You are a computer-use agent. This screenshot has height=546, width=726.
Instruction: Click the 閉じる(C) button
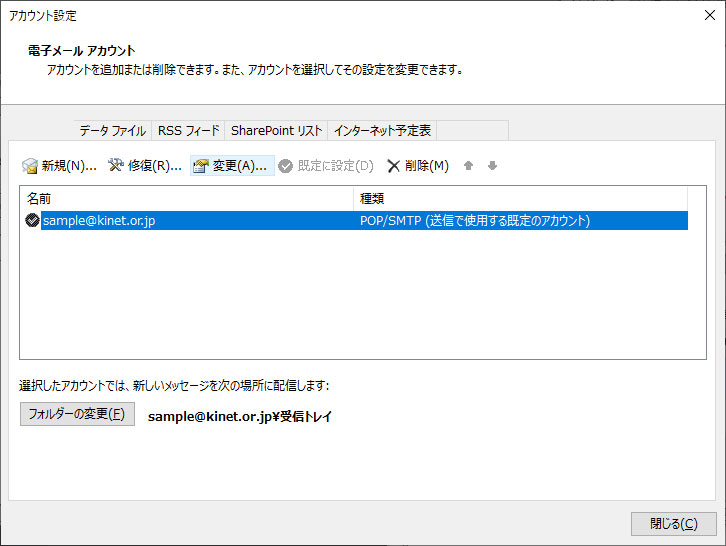pos(674,524)
